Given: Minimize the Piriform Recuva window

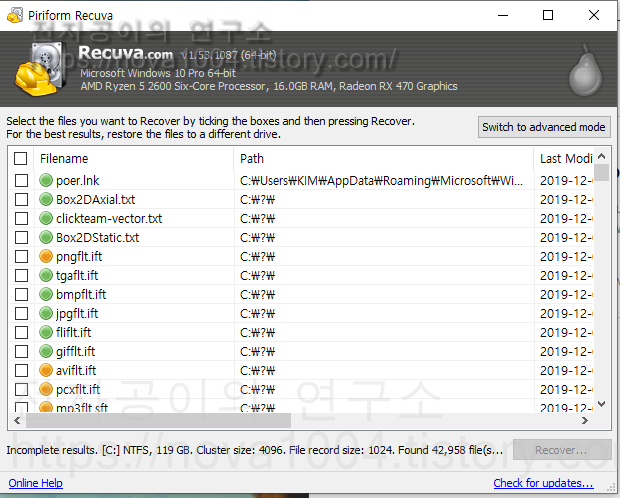Looking at the screenshot, I should coord(503,15).
